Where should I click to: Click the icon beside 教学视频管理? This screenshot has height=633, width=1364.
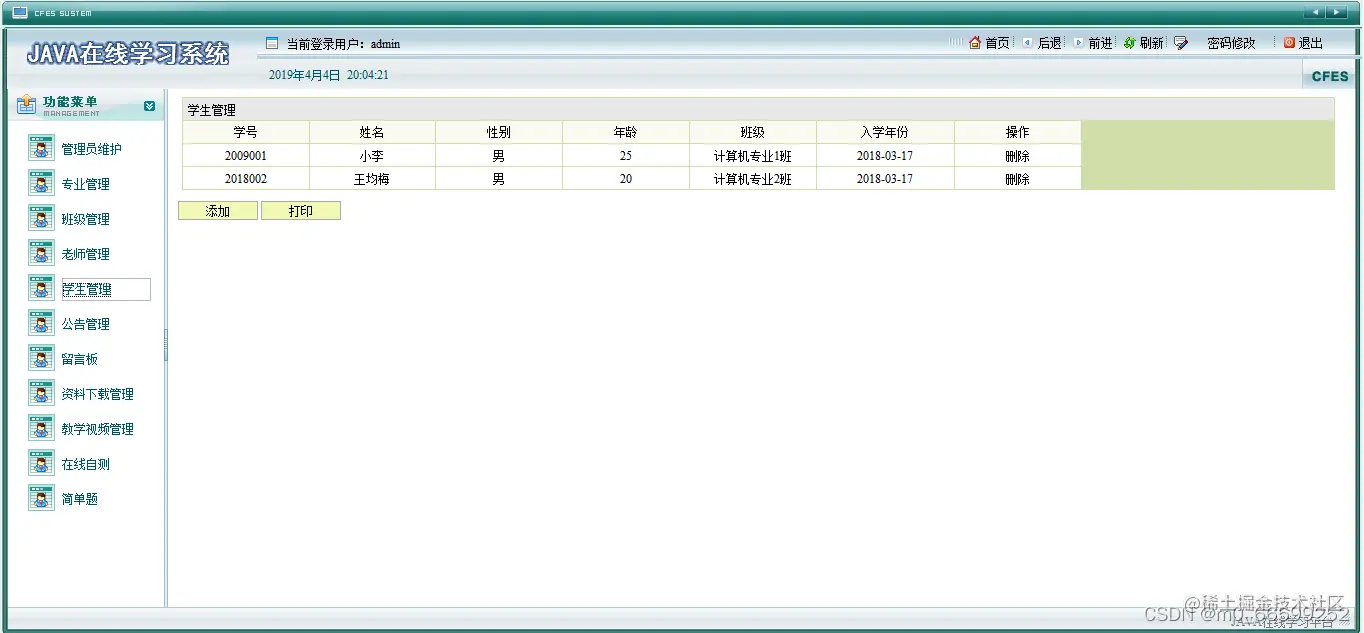[41, 429]
